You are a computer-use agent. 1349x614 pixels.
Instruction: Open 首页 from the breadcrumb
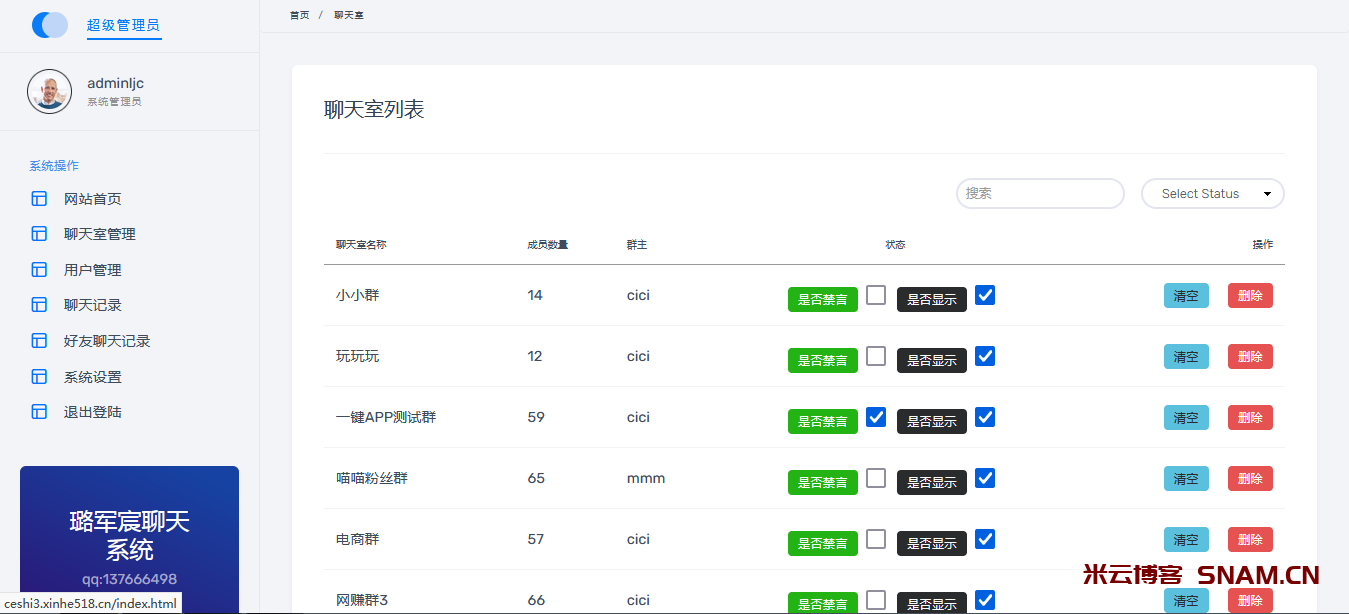click(x=298, y=15)
